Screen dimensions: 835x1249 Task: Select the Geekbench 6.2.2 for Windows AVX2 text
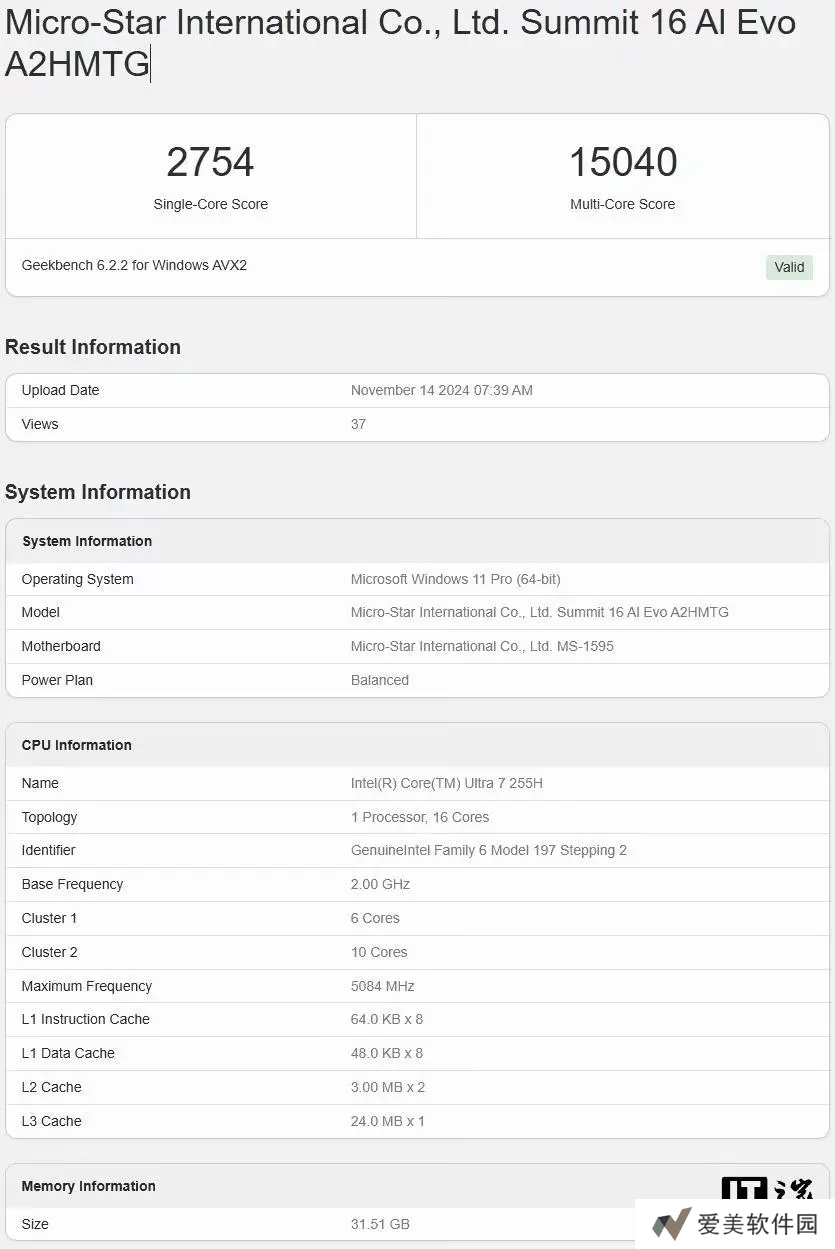pyautogui.click(x=134, y=265)
